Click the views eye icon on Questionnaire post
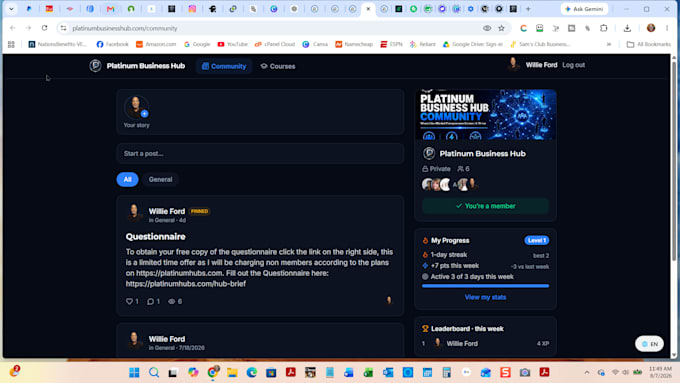680x383 pixels. 172,301
